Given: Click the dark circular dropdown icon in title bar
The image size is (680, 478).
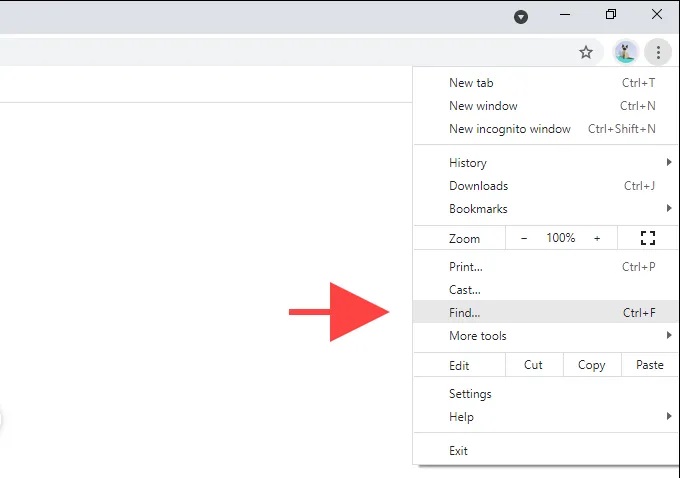Looking at the screenshot, I should (521, 16).
